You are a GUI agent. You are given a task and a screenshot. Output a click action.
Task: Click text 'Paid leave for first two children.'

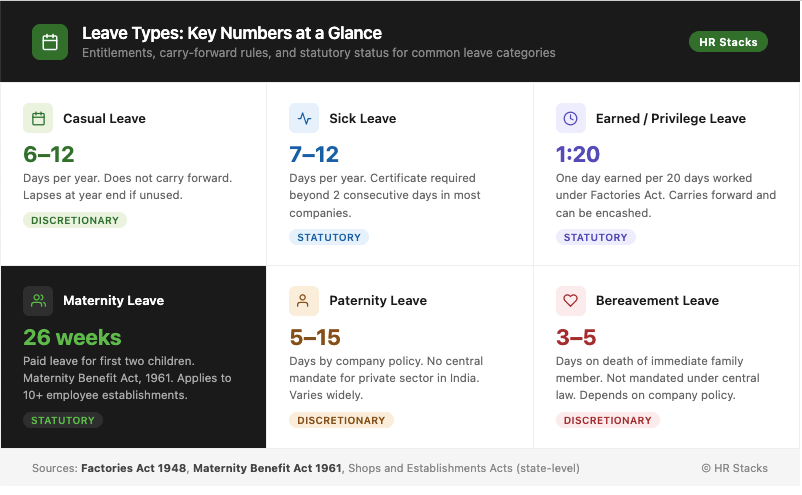[108, 361]
